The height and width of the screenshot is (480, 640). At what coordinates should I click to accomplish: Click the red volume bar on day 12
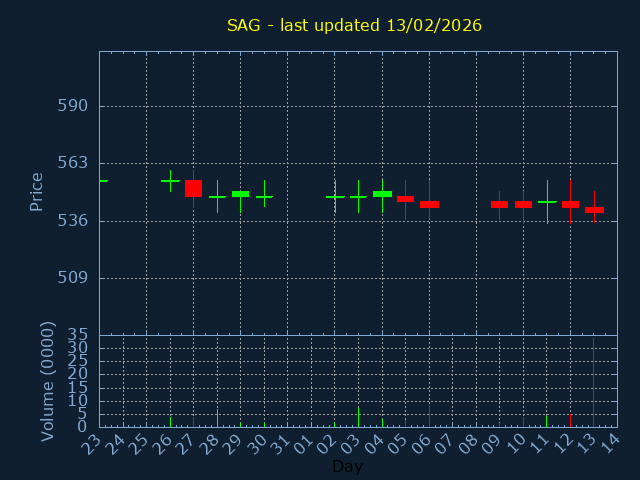point(570,420)
